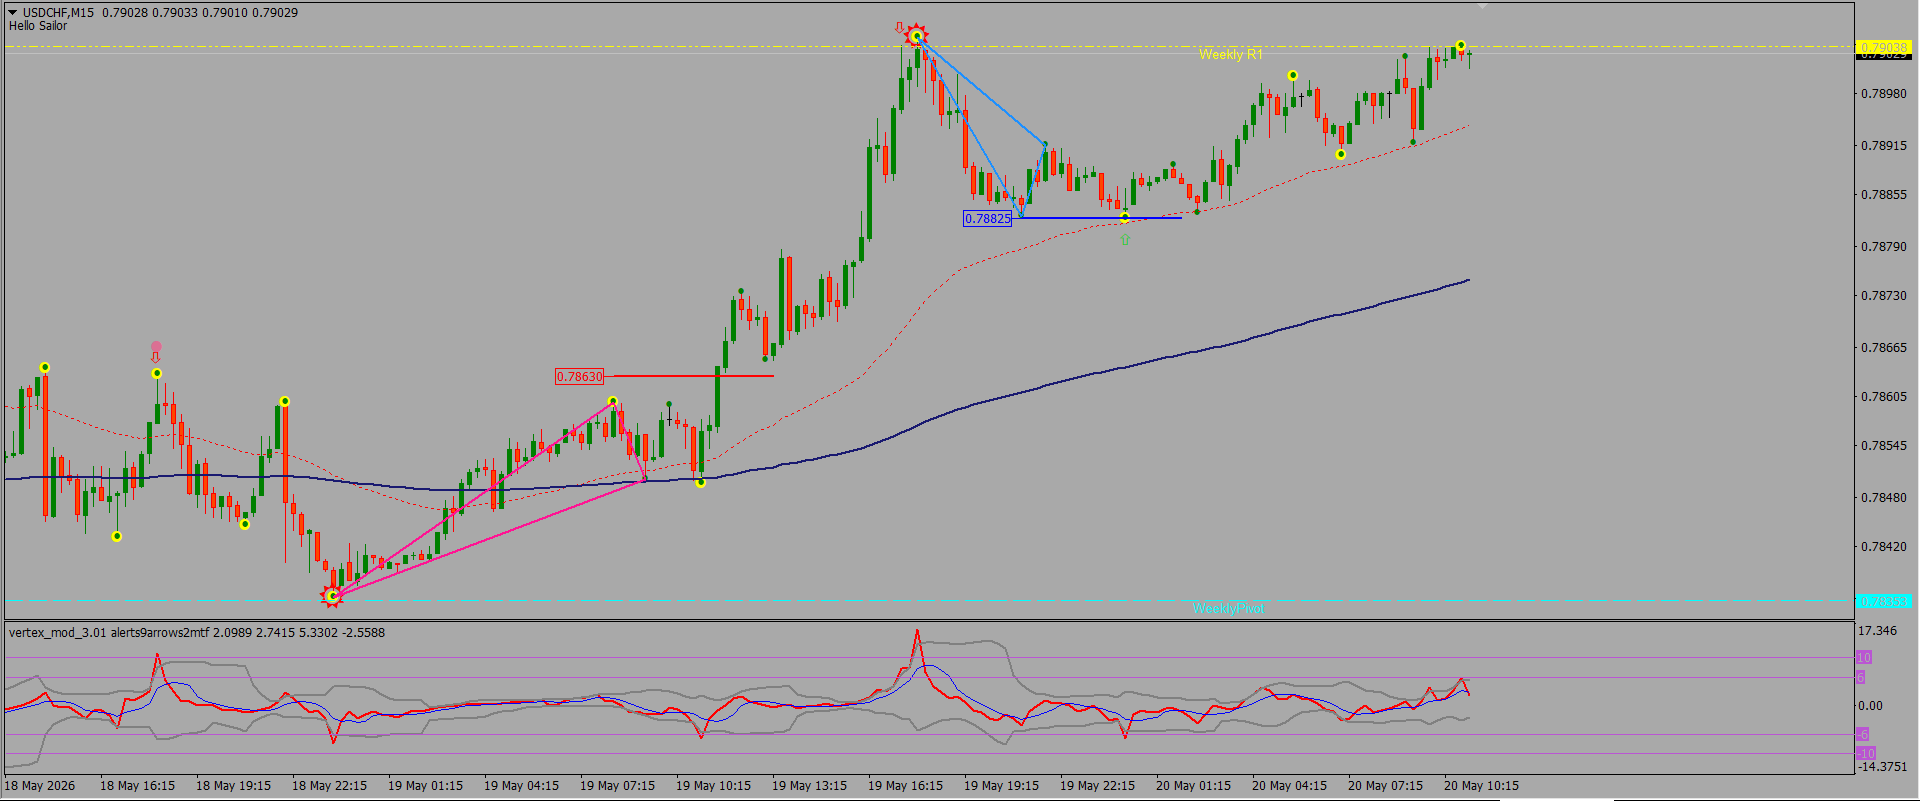The width and height of the screenshot is (1920, 801).
Task: Click the chart shift triangle marker at top
Action: (1482, 6)
